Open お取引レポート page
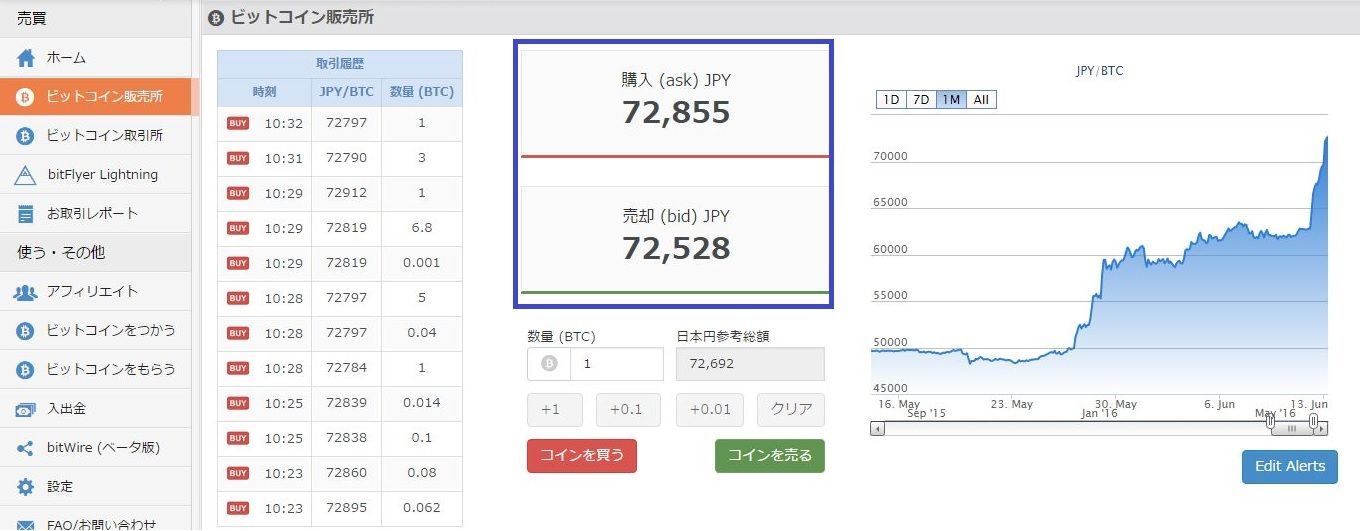 tap(95, 214)
